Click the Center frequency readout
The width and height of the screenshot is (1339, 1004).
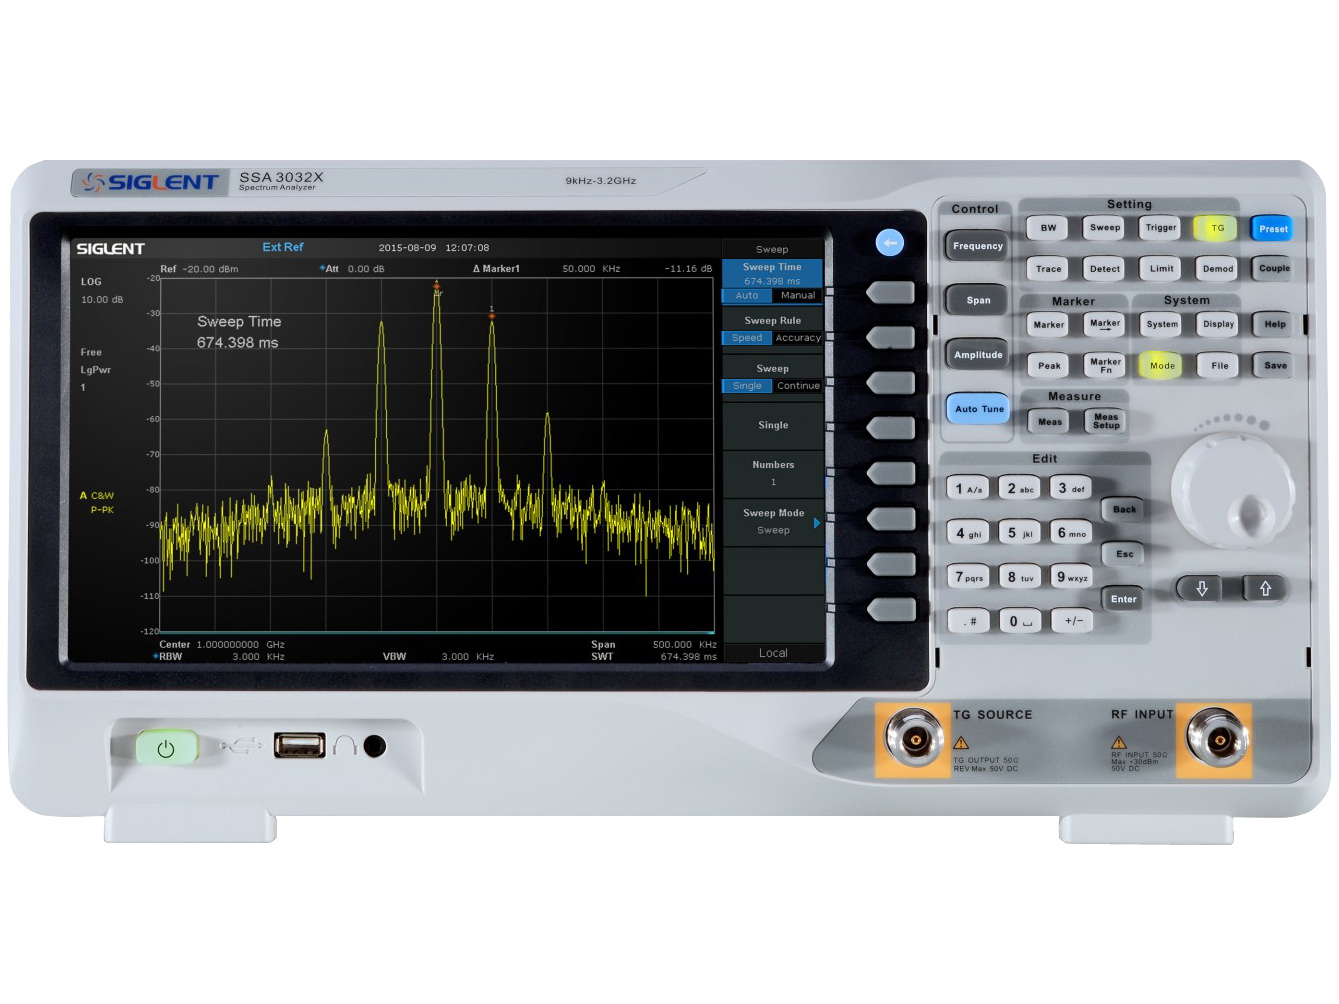click(x=222, y=645)
